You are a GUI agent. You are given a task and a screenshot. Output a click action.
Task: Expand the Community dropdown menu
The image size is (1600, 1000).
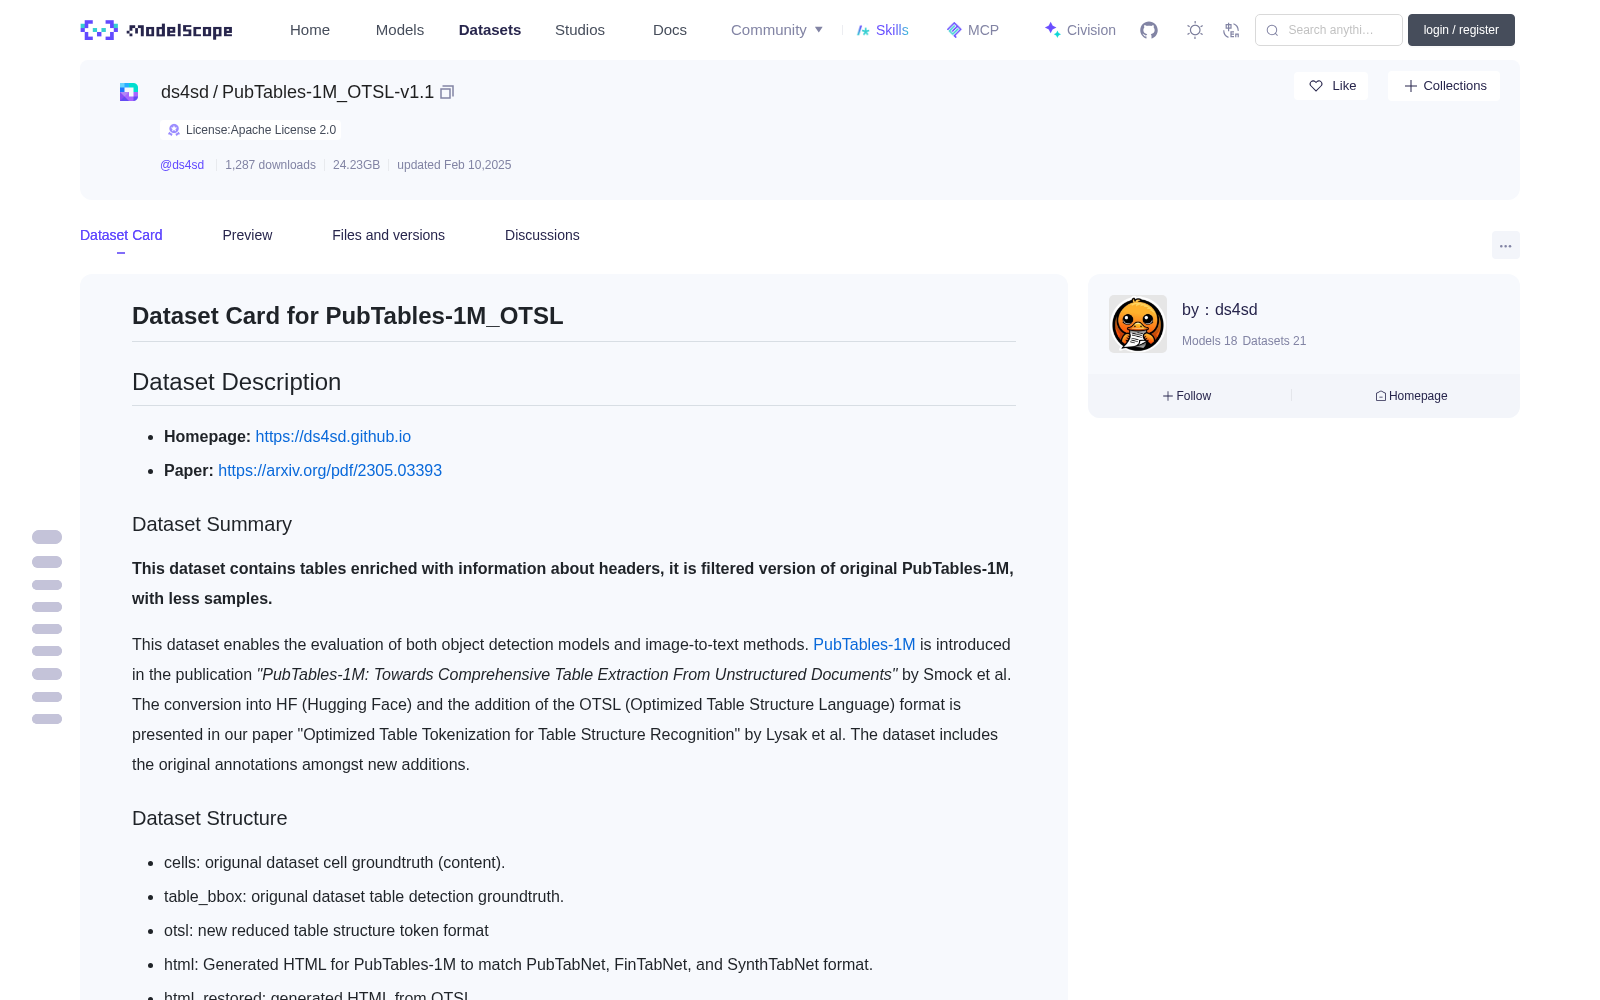(777, 30)
